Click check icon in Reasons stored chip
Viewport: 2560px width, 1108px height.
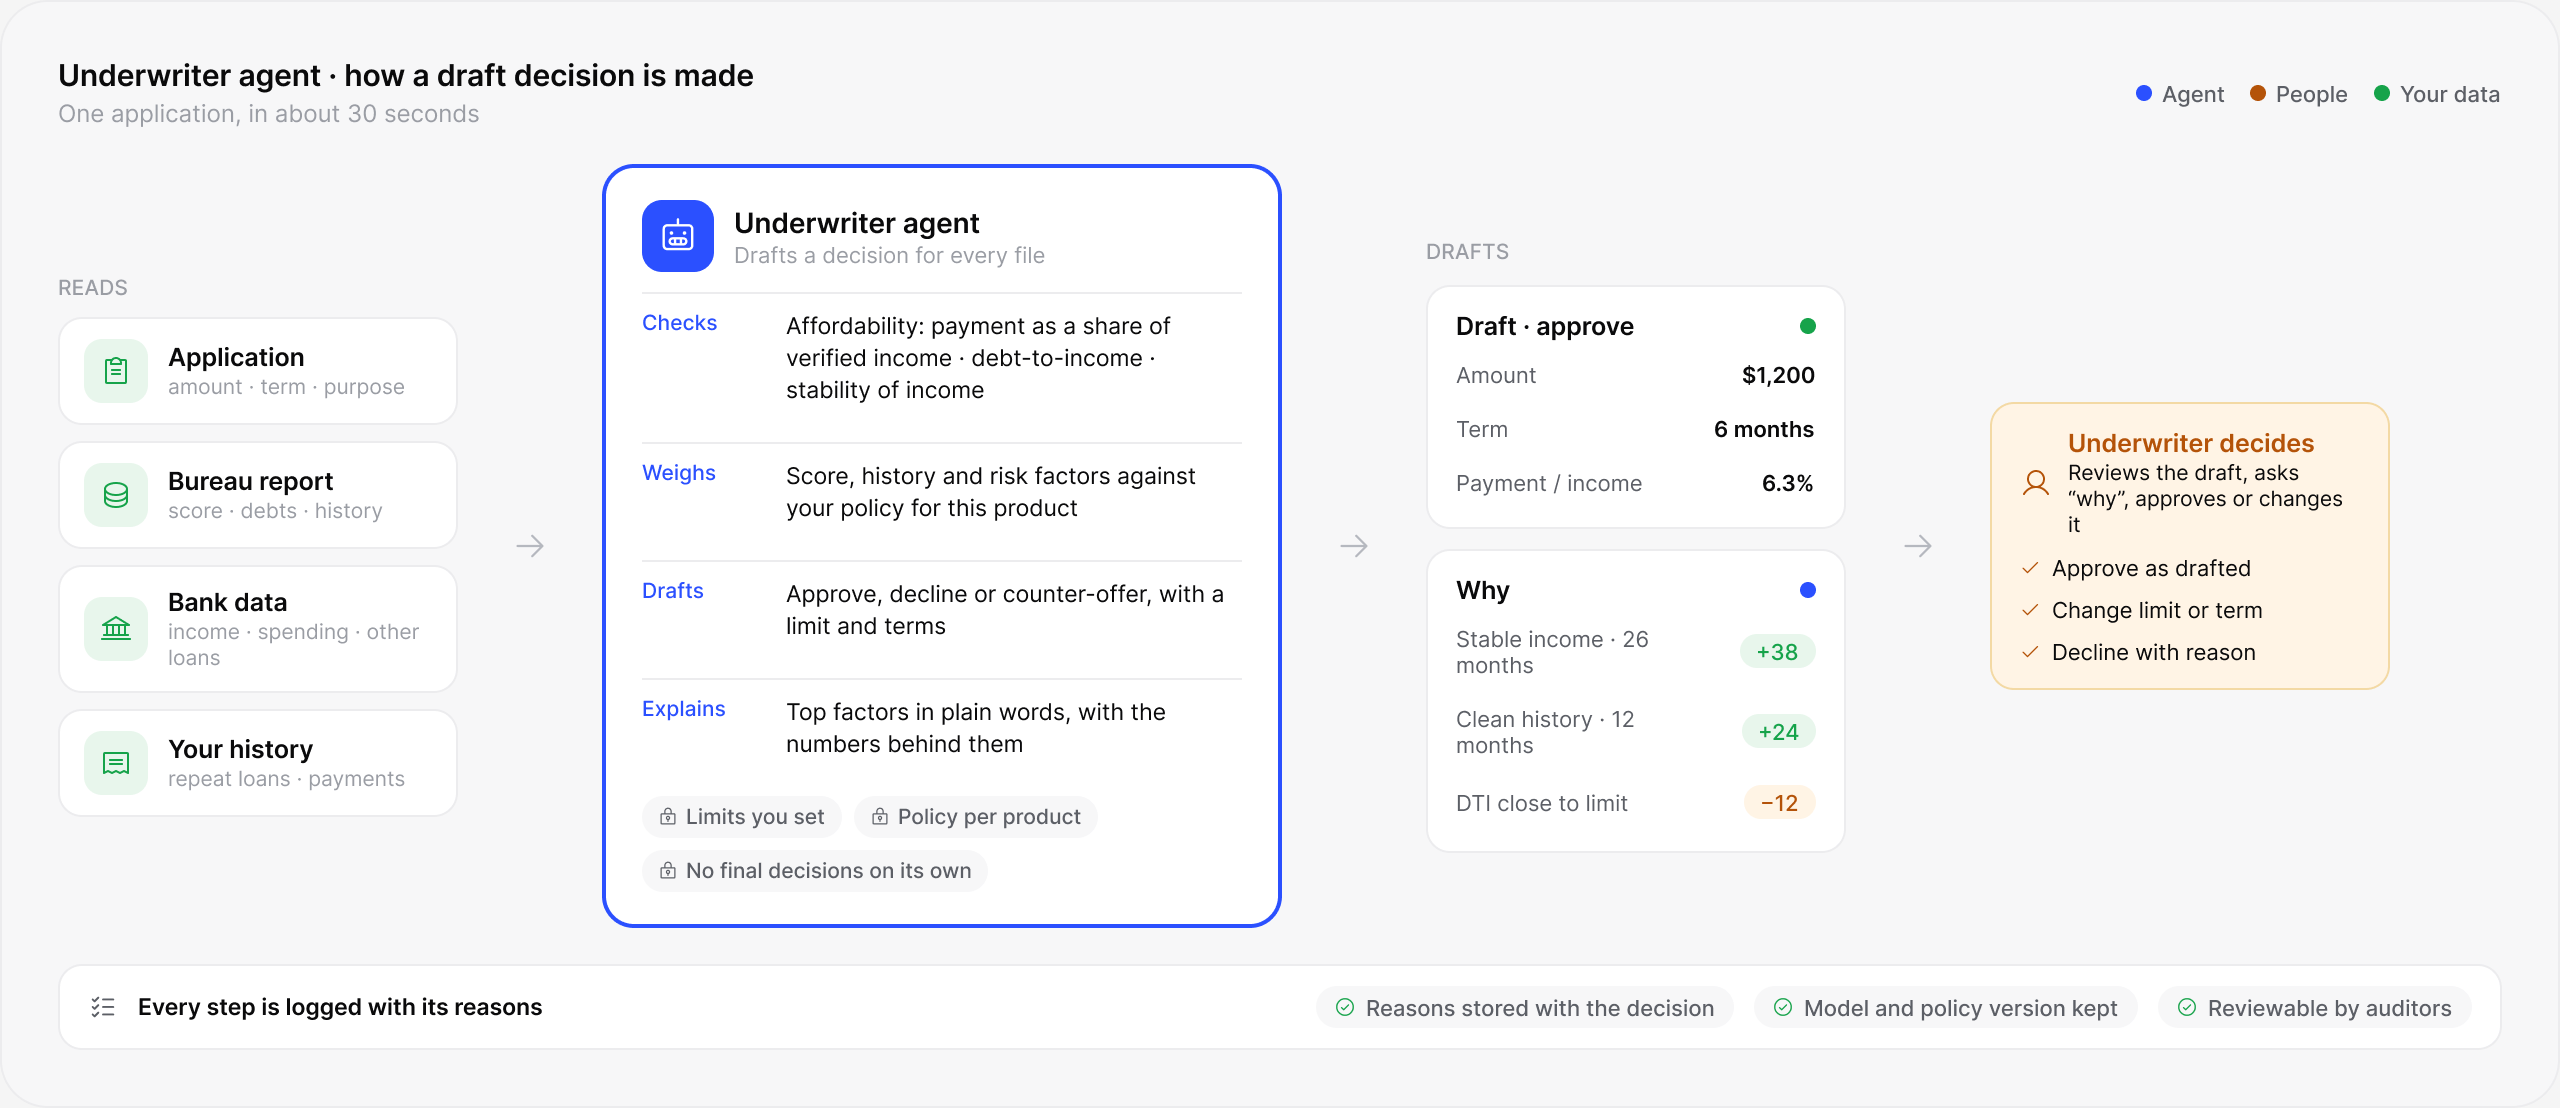point(1345,1008)
